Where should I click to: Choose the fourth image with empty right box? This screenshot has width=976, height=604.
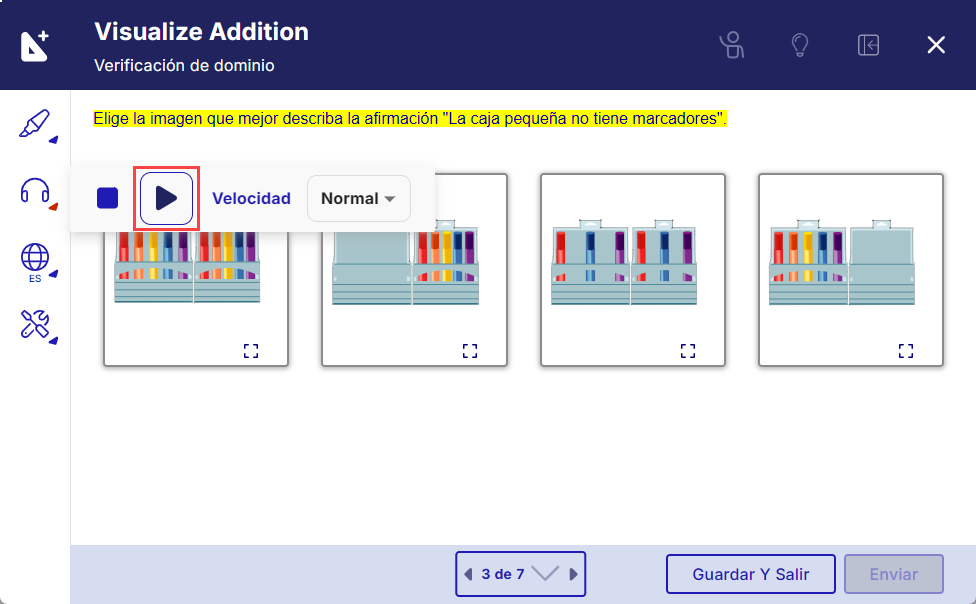[x=851, y=270]
